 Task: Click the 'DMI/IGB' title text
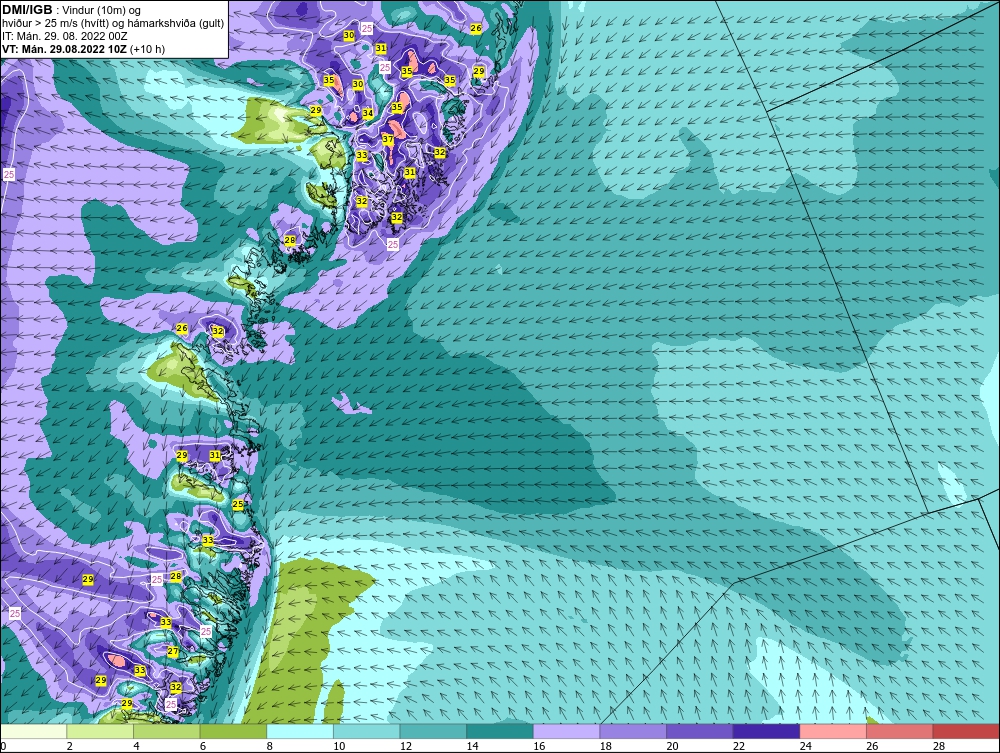click(27, 10)
